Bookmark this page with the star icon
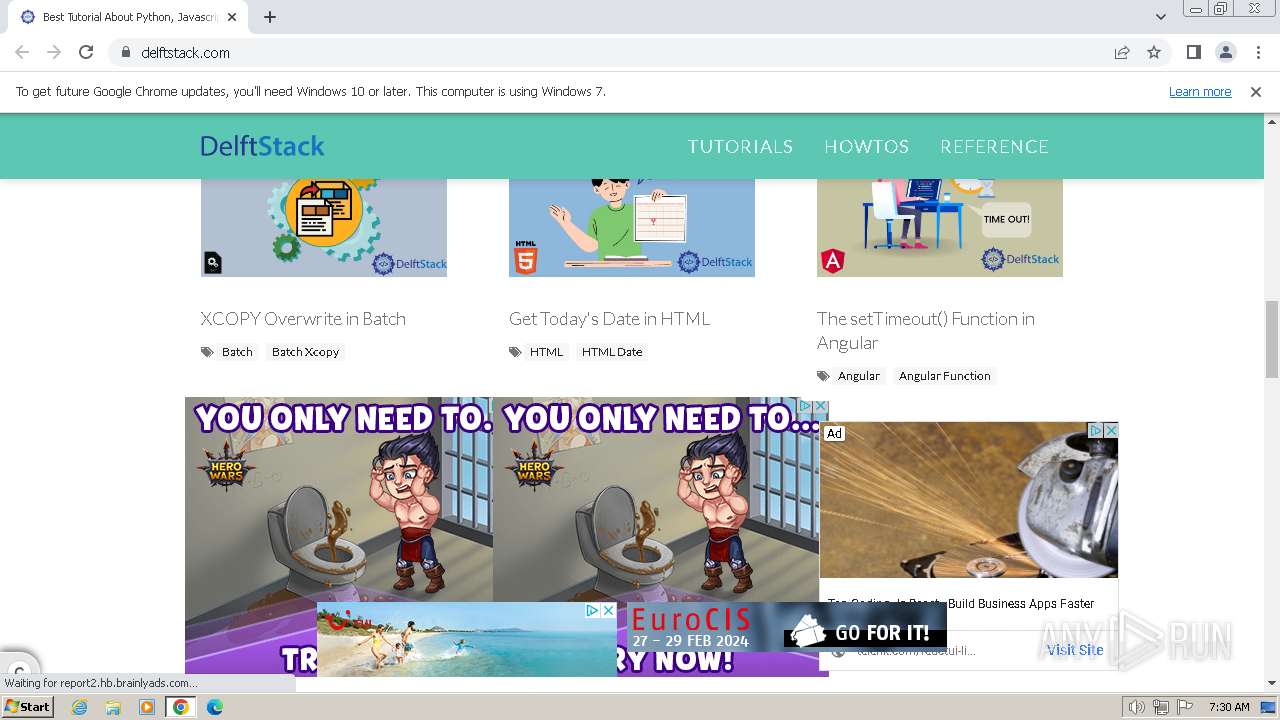The height and width of the screenshot is (720, 1280). 1154,52
